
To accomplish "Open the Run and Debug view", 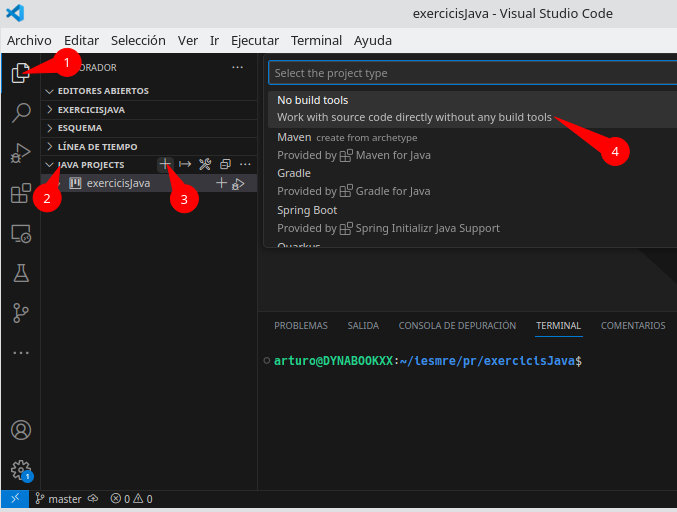I will (20, 153).
